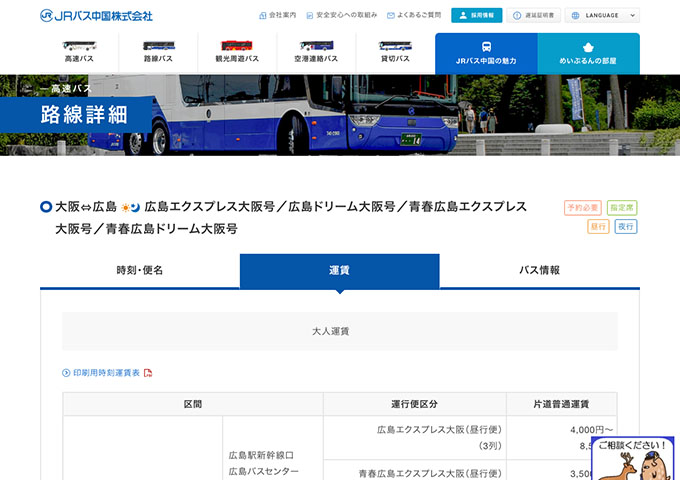This screenshot has width=680, height=480.
Task: Click the day-night sun and moon icon
Action: [131, 208]
